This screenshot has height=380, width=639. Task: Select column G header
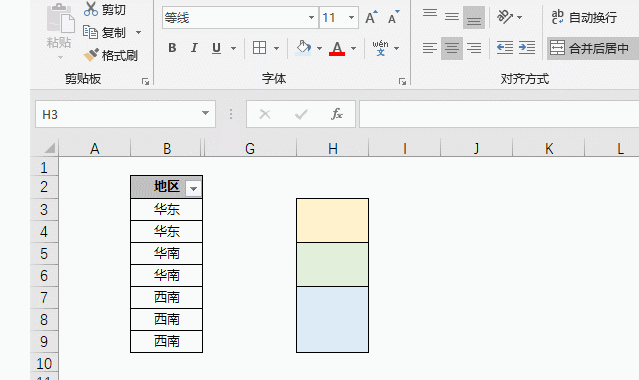[x=250, y=148]
